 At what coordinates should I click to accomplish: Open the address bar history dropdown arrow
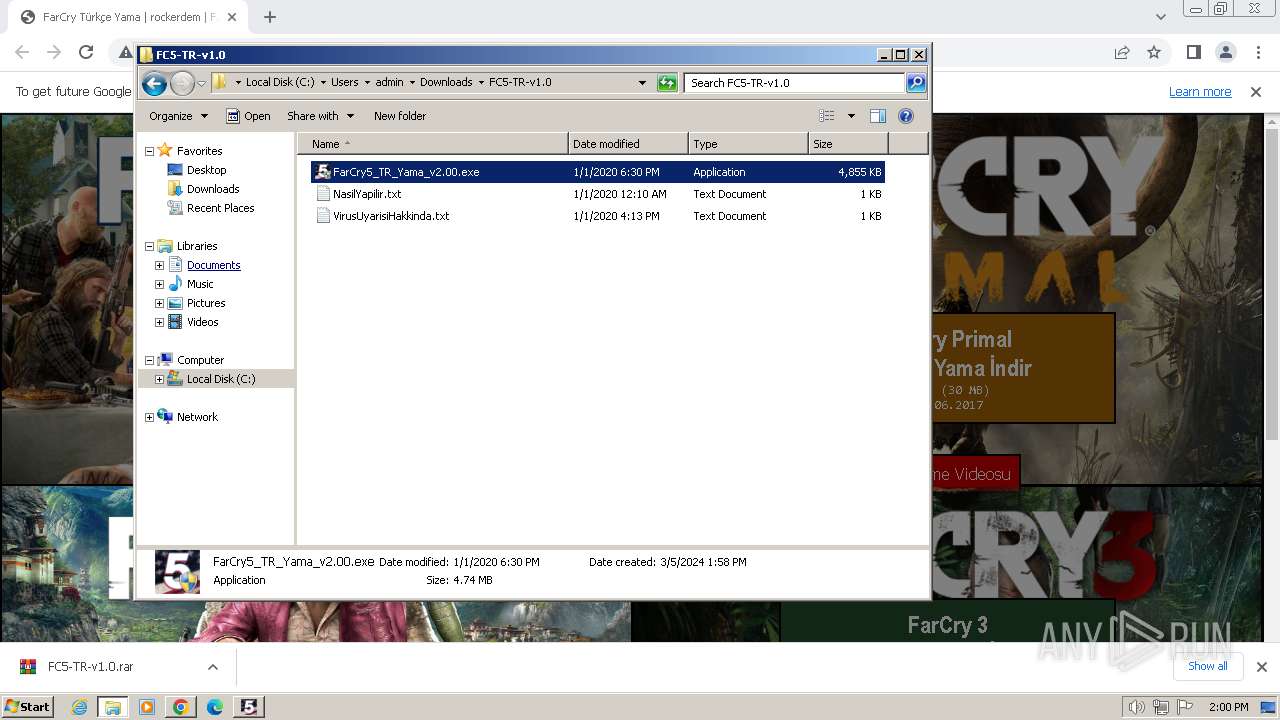(x=642, y=83)
